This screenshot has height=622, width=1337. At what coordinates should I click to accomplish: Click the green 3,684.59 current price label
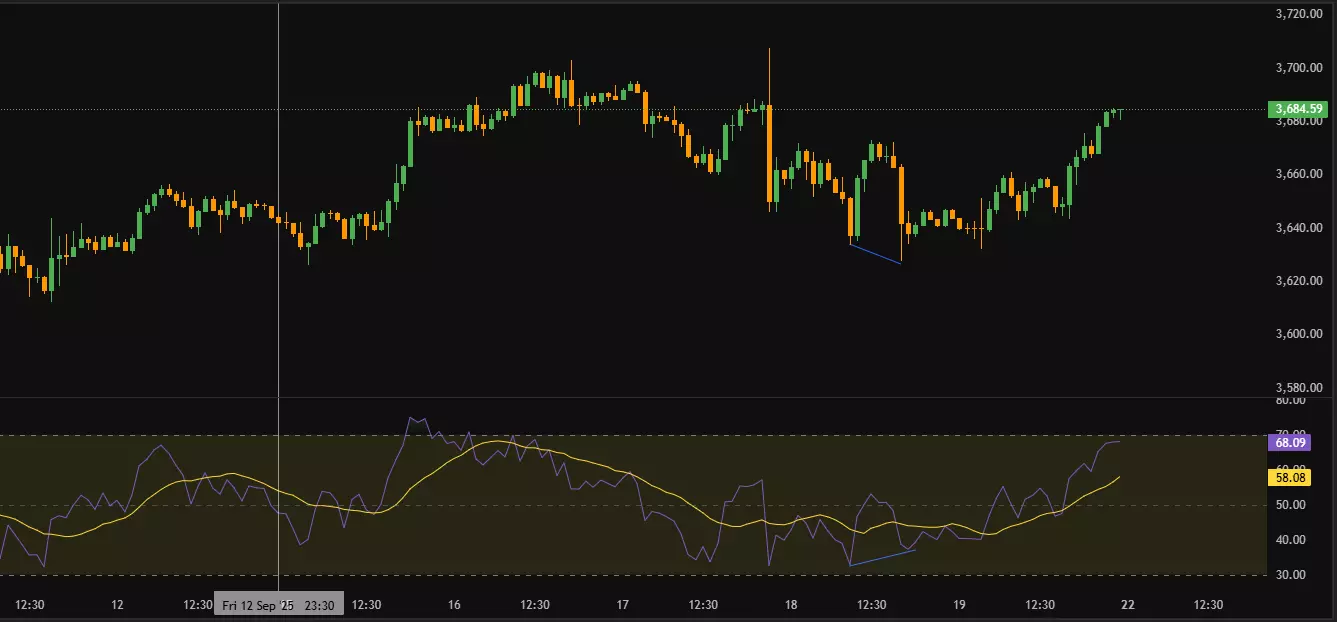1296,109
